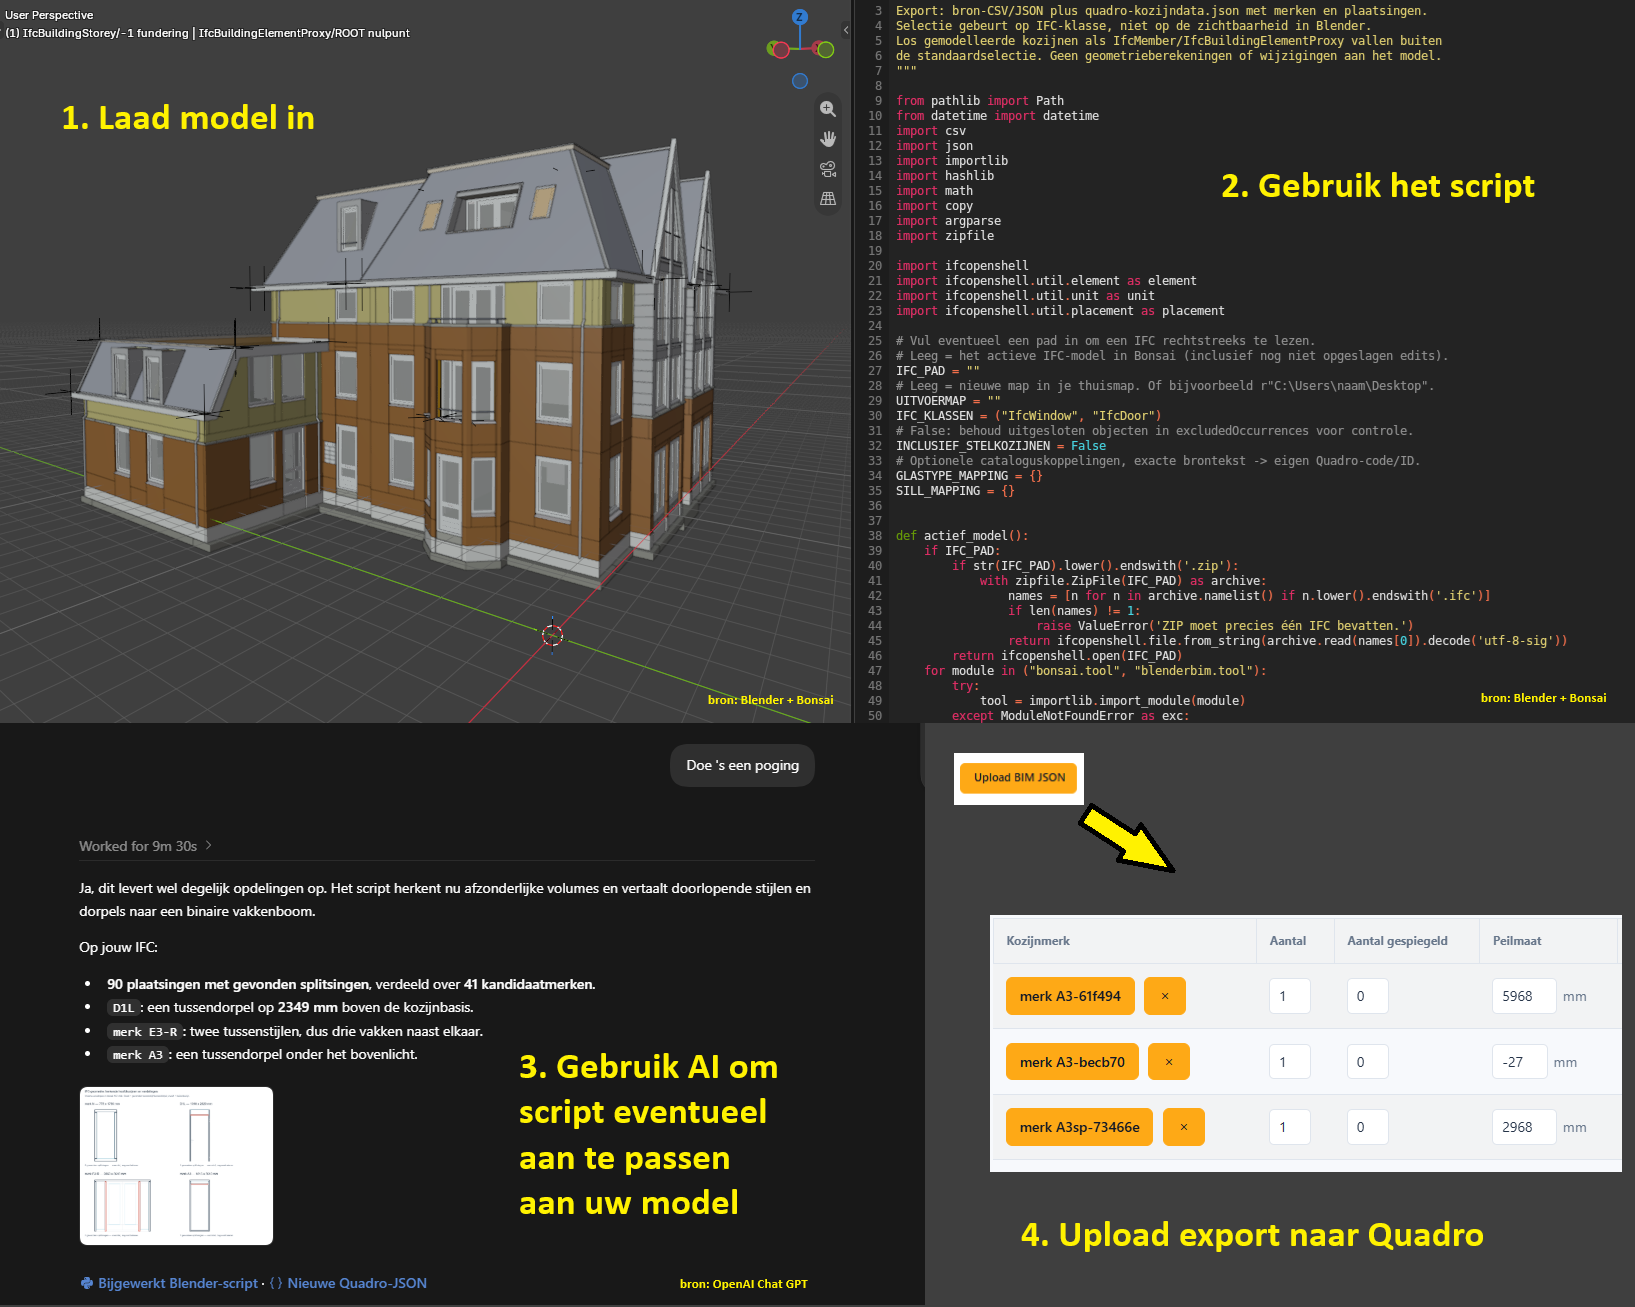Click the code line 'IFC_PAD = ""' in the script
The height and width of the screenshot is (1307, 1635).
tap(938, 371)
